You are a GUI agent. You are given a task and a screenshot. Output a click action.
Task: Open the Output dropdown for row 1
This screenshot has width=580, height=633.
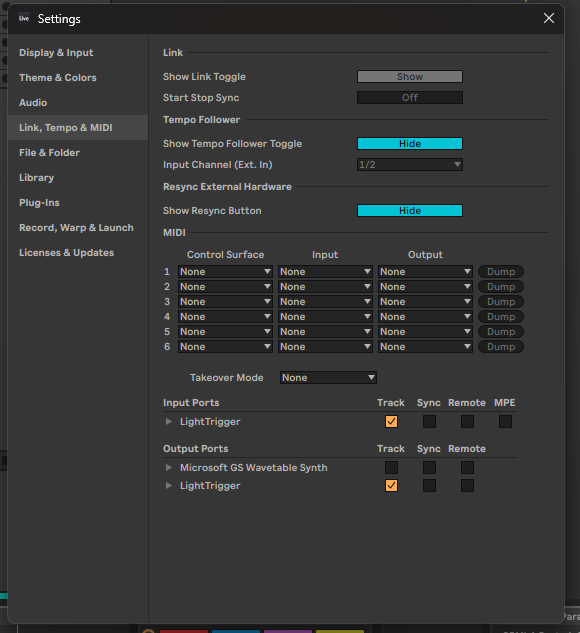[425, 272]
